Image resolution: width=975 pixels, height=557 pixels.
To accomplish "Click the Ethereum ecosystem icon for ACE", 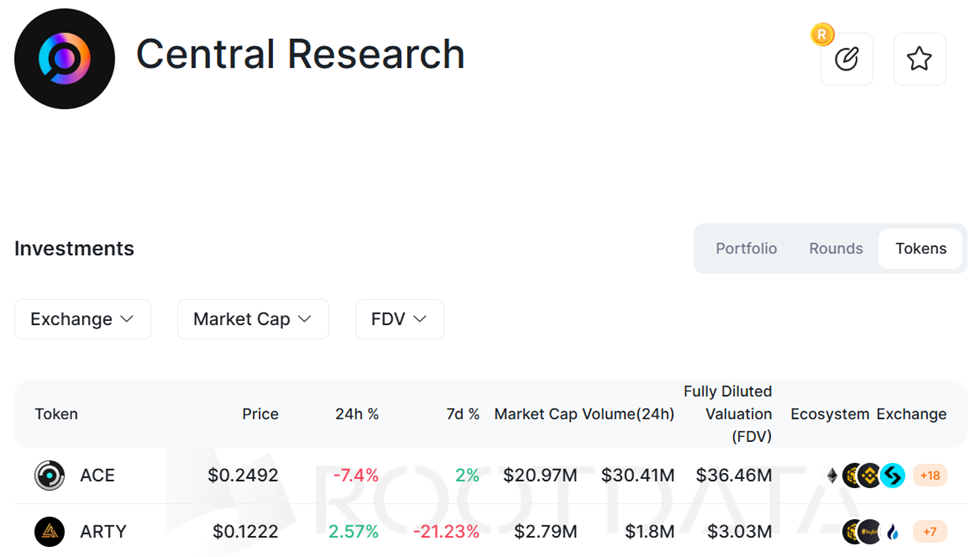I will [832, 475].
